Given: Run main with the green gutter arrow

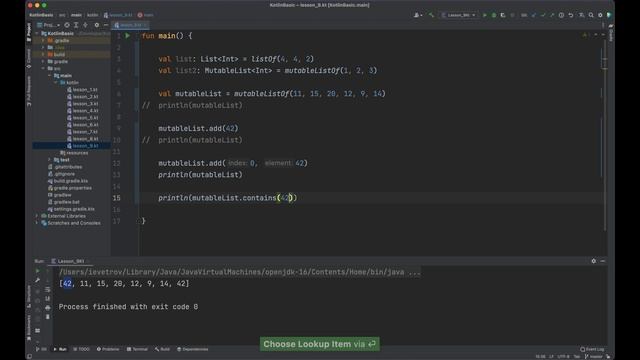Looking at the screenshot, I should (127, 36).
